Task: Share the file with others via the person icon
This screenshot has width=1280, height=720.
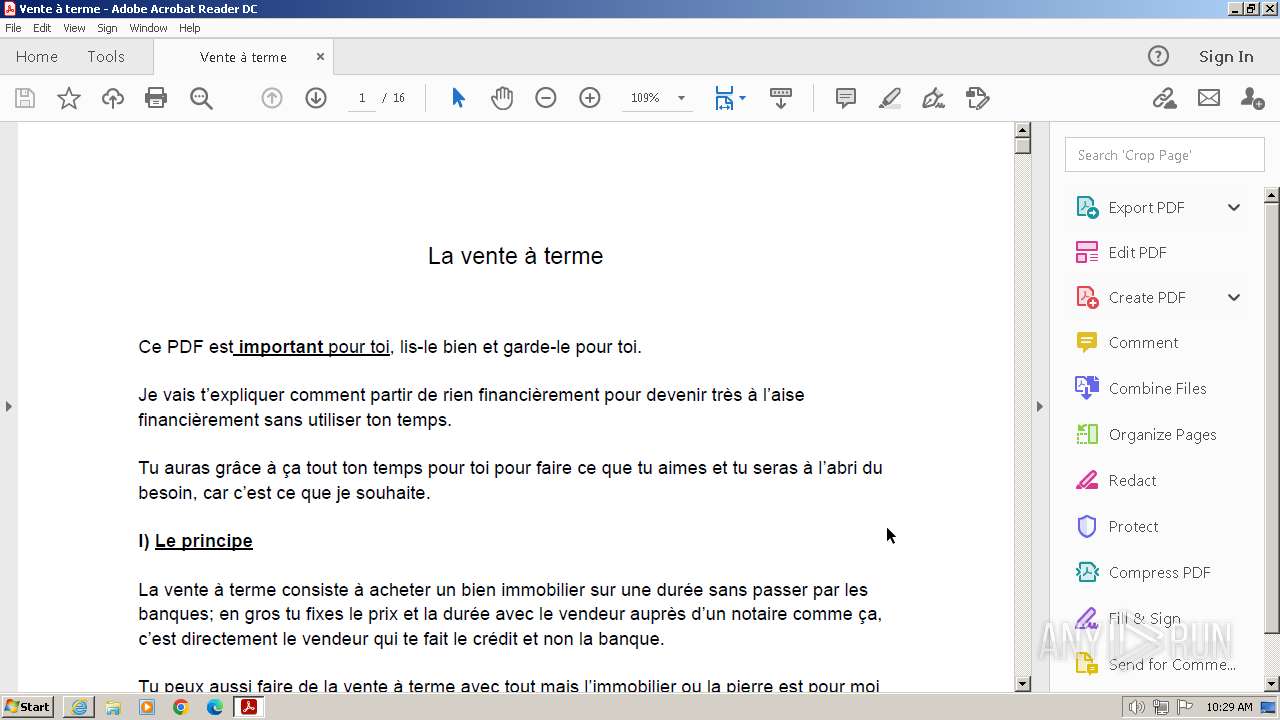Action: coord(1252,98)
